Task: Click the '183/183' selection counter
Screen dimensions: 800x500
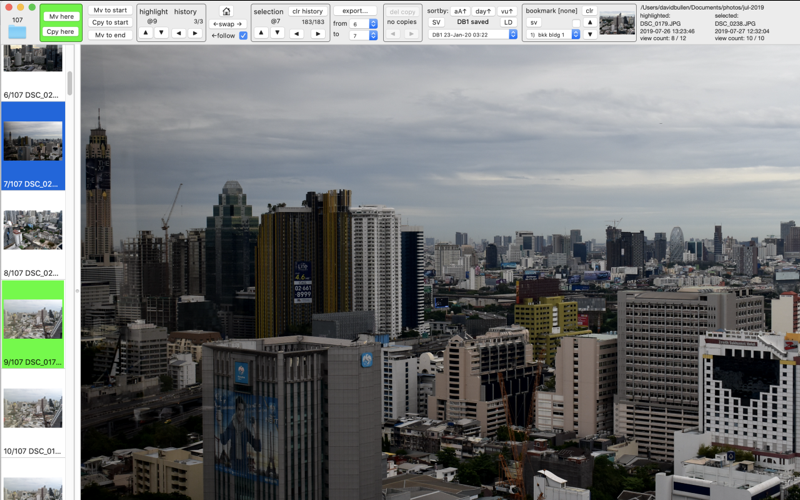Action: pyautogui.click(x=313, y=22)
